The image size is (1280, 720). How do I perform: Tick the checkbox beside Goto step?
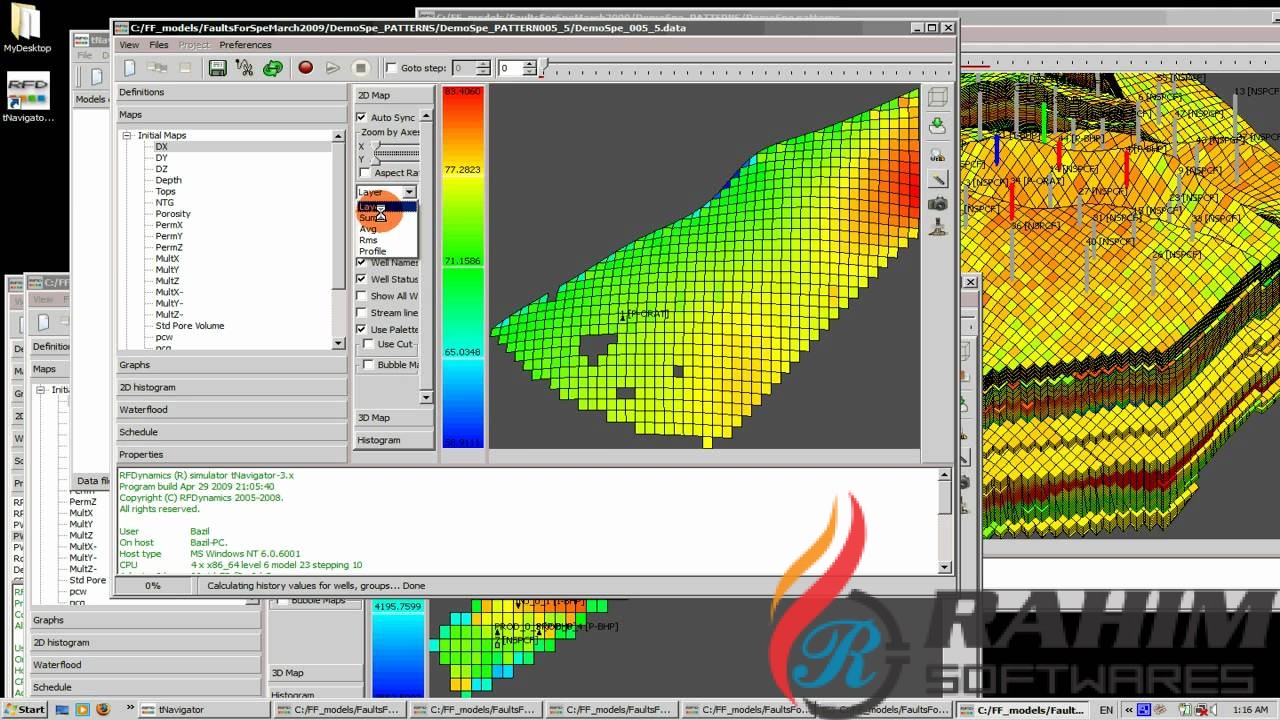coord(391,68)
